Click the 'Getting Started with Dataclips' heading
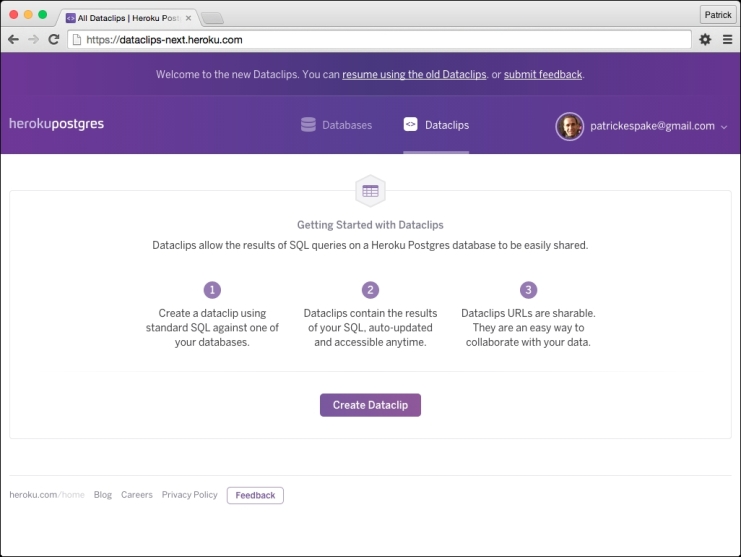 370,225
